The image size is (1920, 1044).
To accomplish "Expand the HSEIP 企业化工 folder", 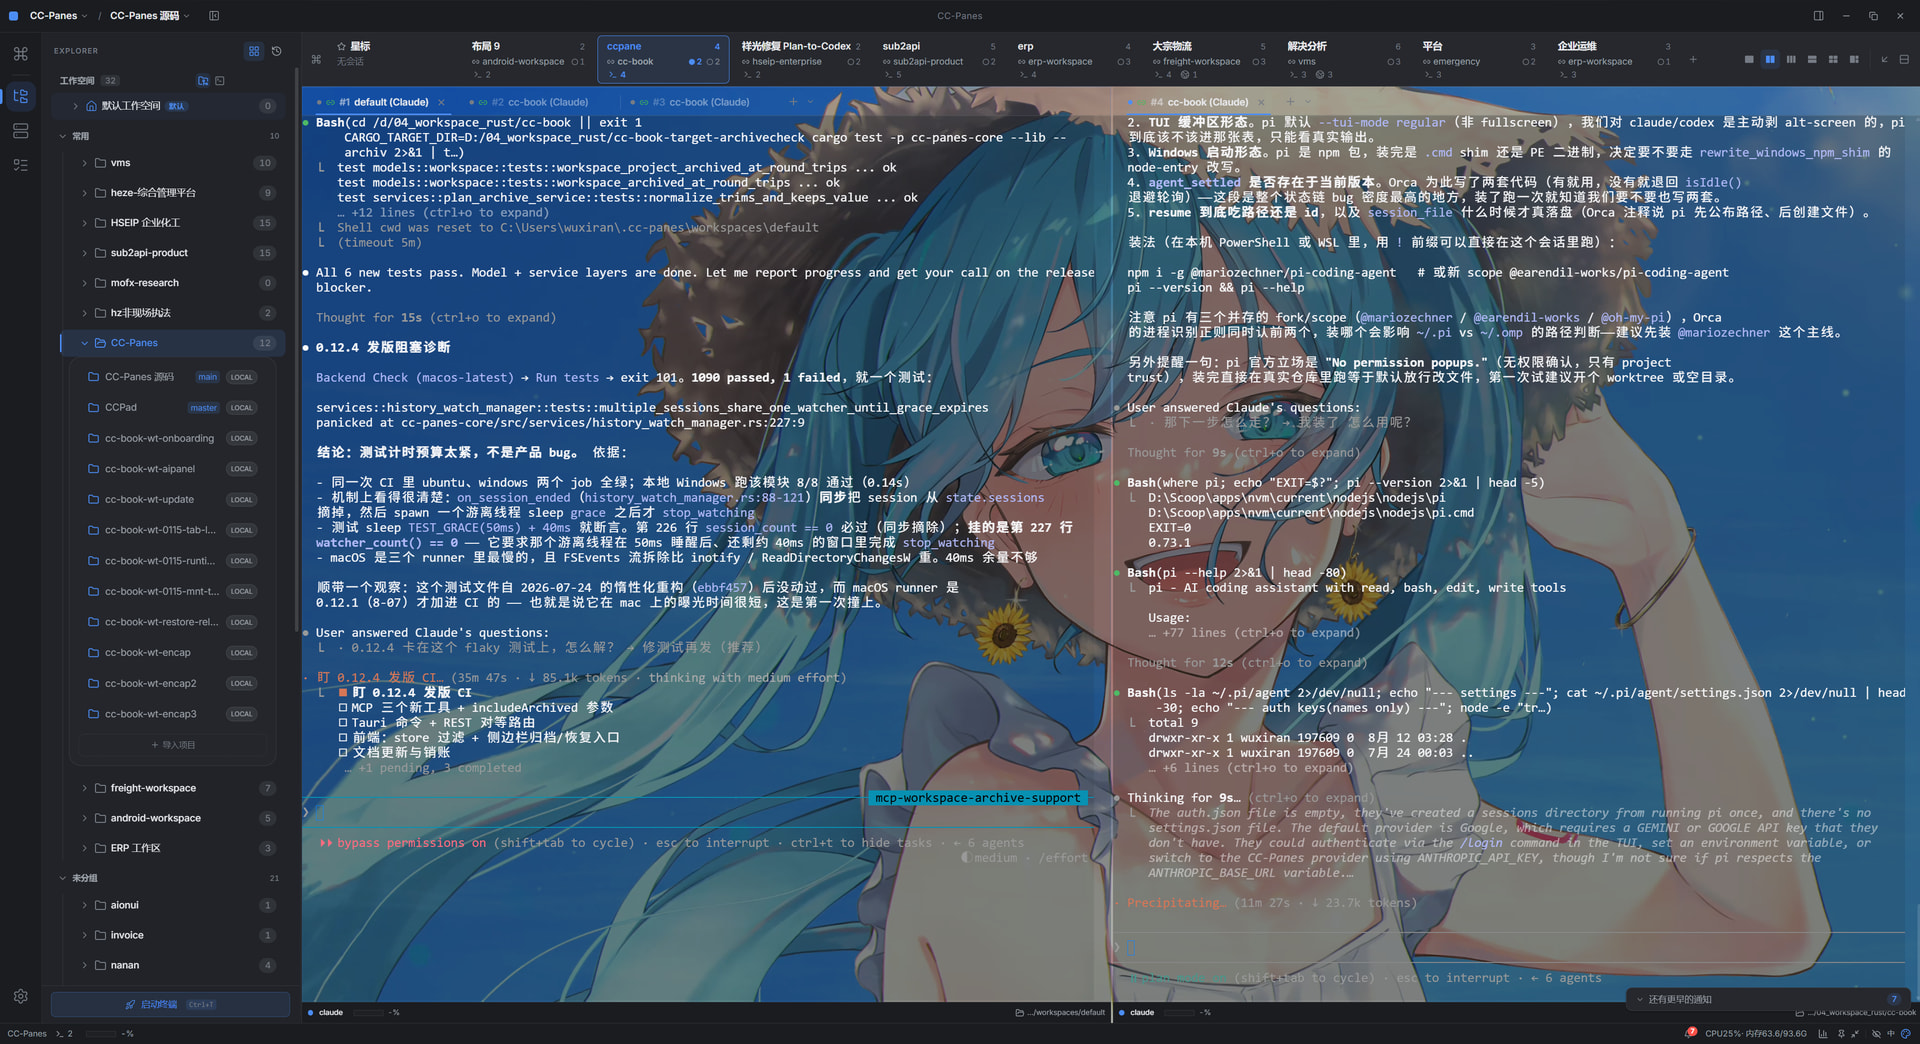I will 84,223.
